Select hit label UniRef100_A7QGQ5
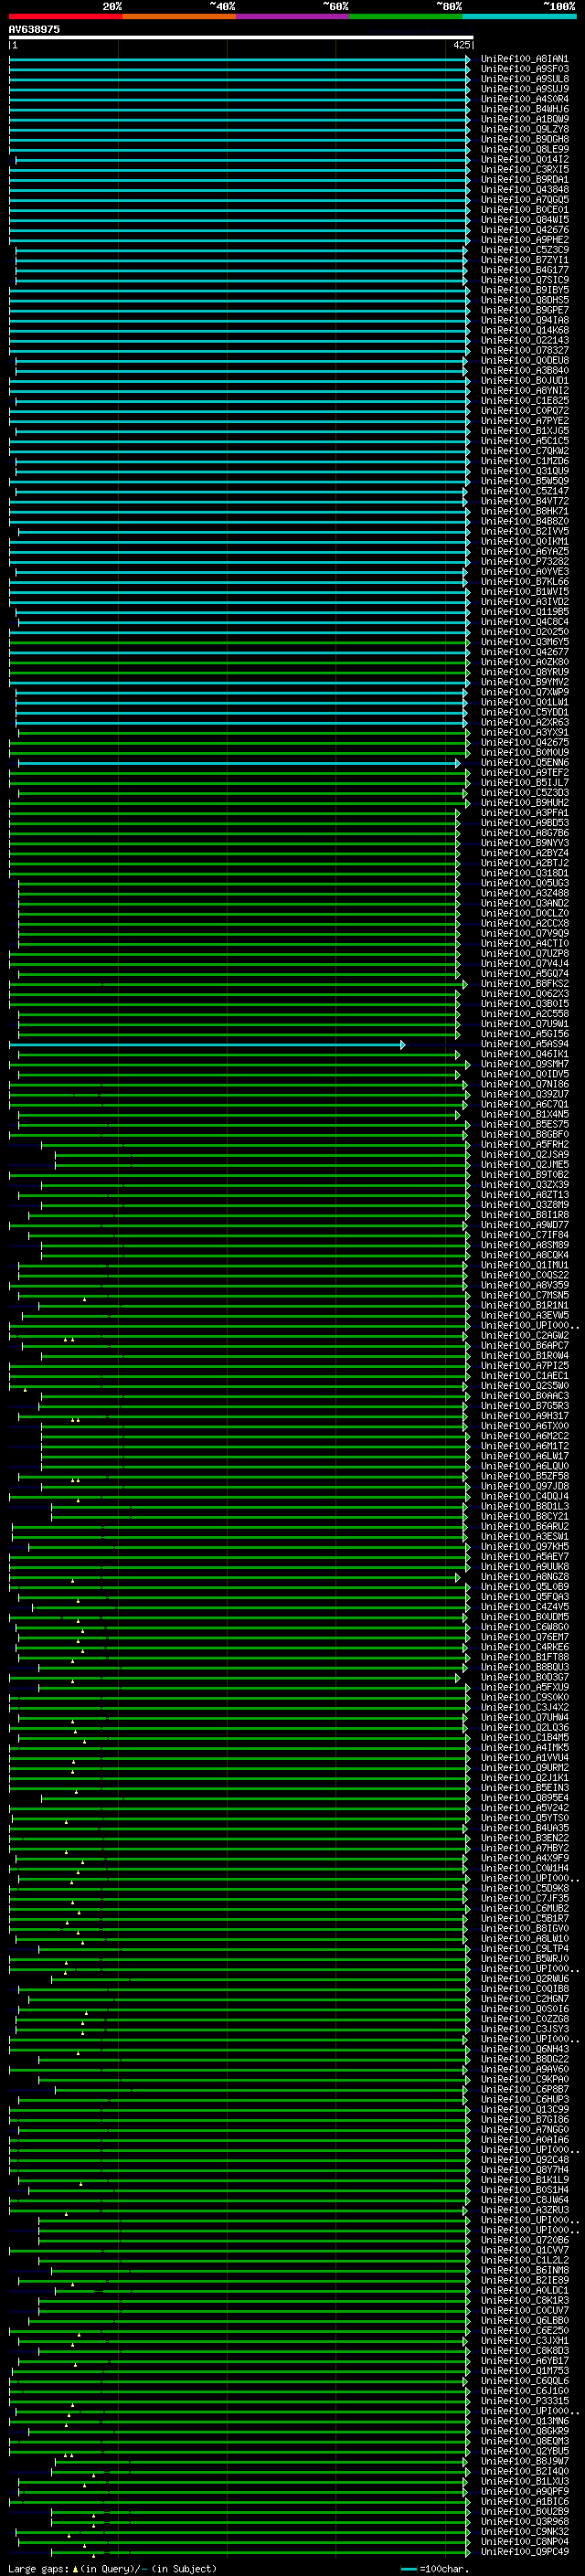 [524, 200]
